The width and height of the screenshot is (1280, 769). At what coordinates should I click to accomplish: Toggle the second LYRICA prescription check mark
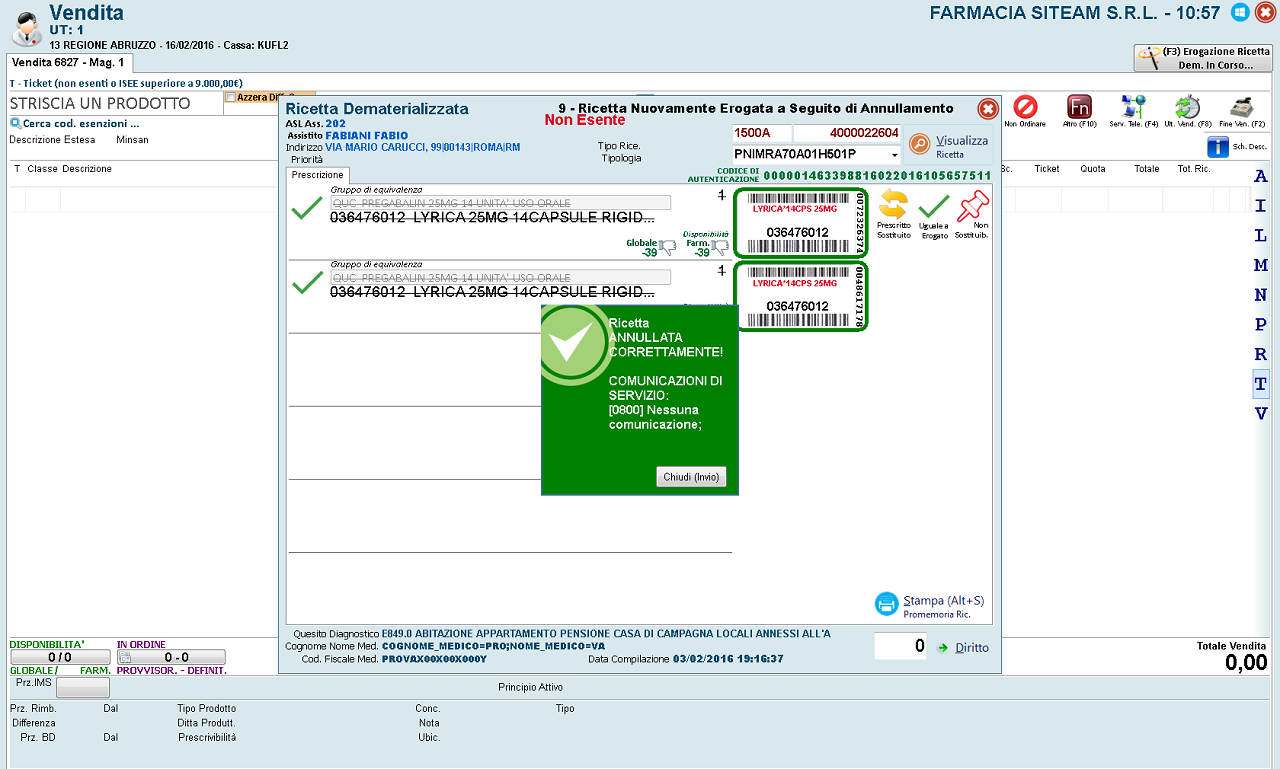pyautogui.click(x=307, y=283)
